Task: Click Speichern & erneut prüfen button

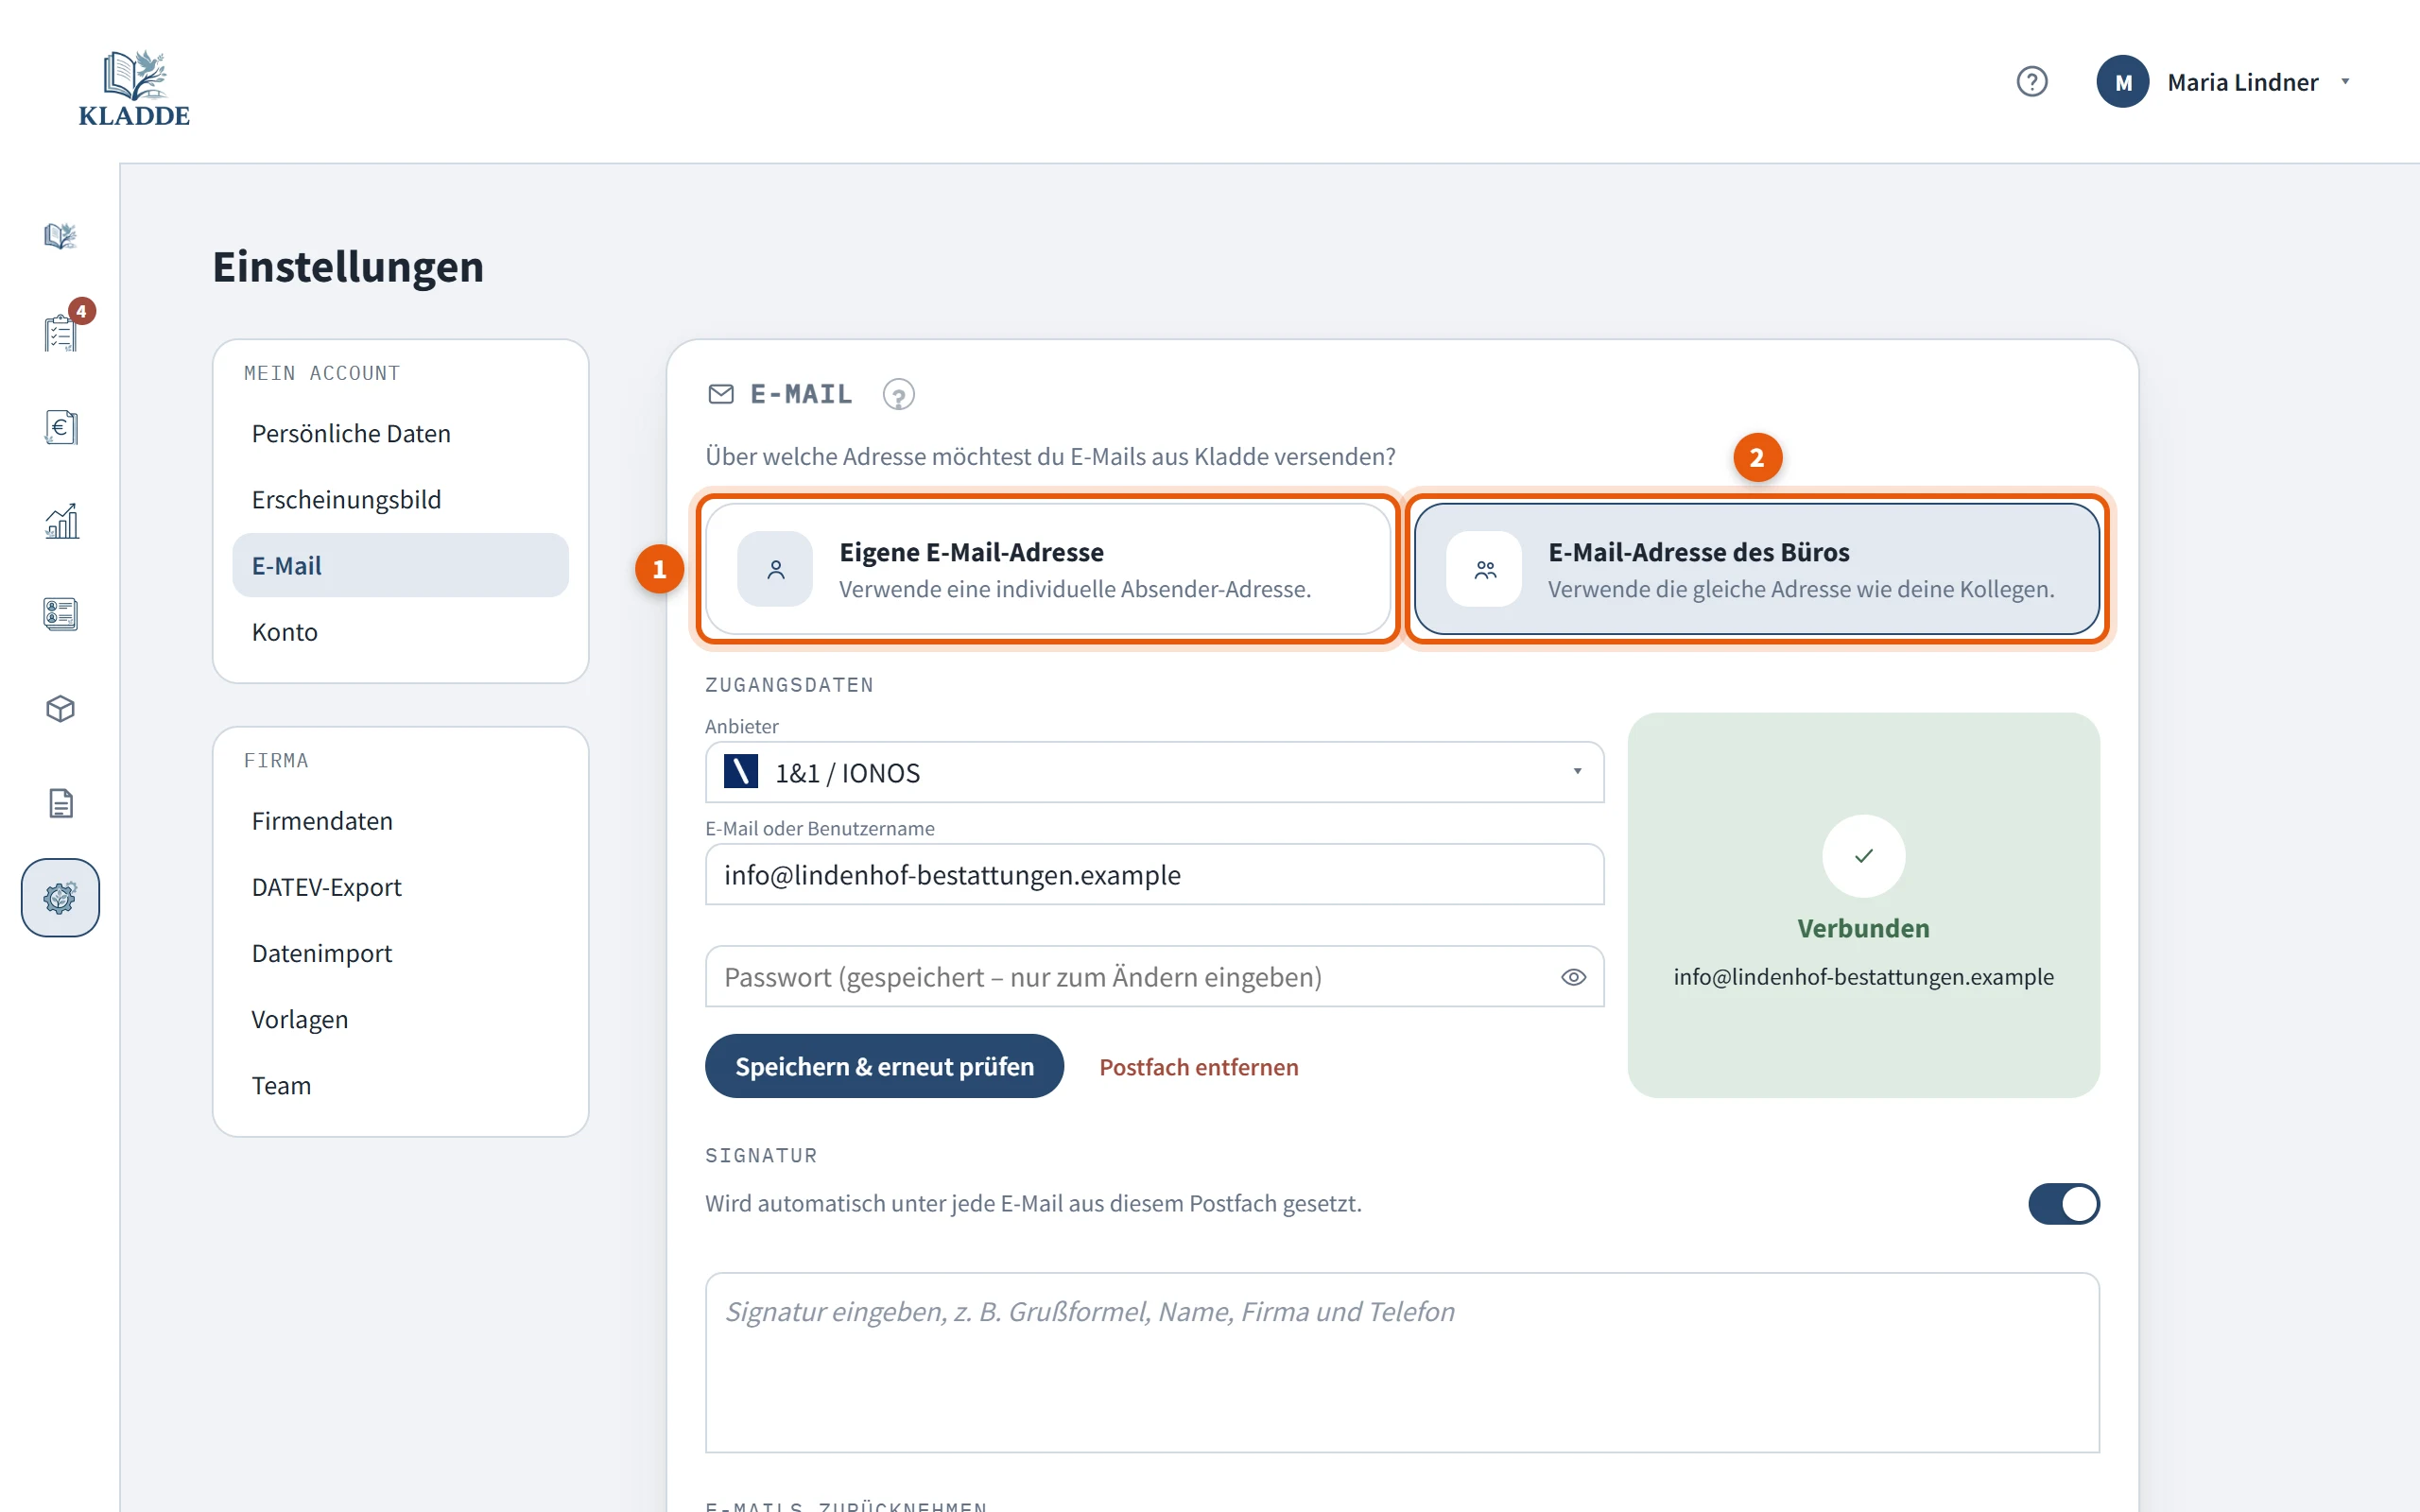Action: [x=884, y=1067]
